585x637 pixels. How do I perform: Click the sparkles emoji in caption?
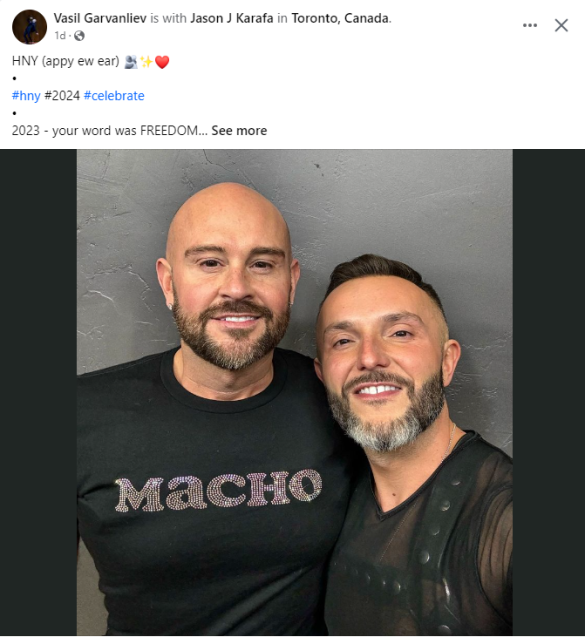coord(146,62)
